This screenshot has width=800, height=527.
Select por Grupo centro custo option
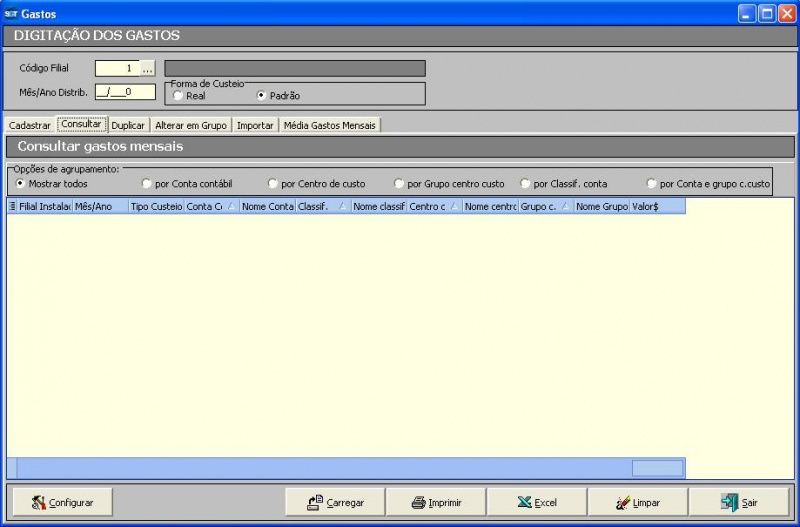[x=400, y=184]
